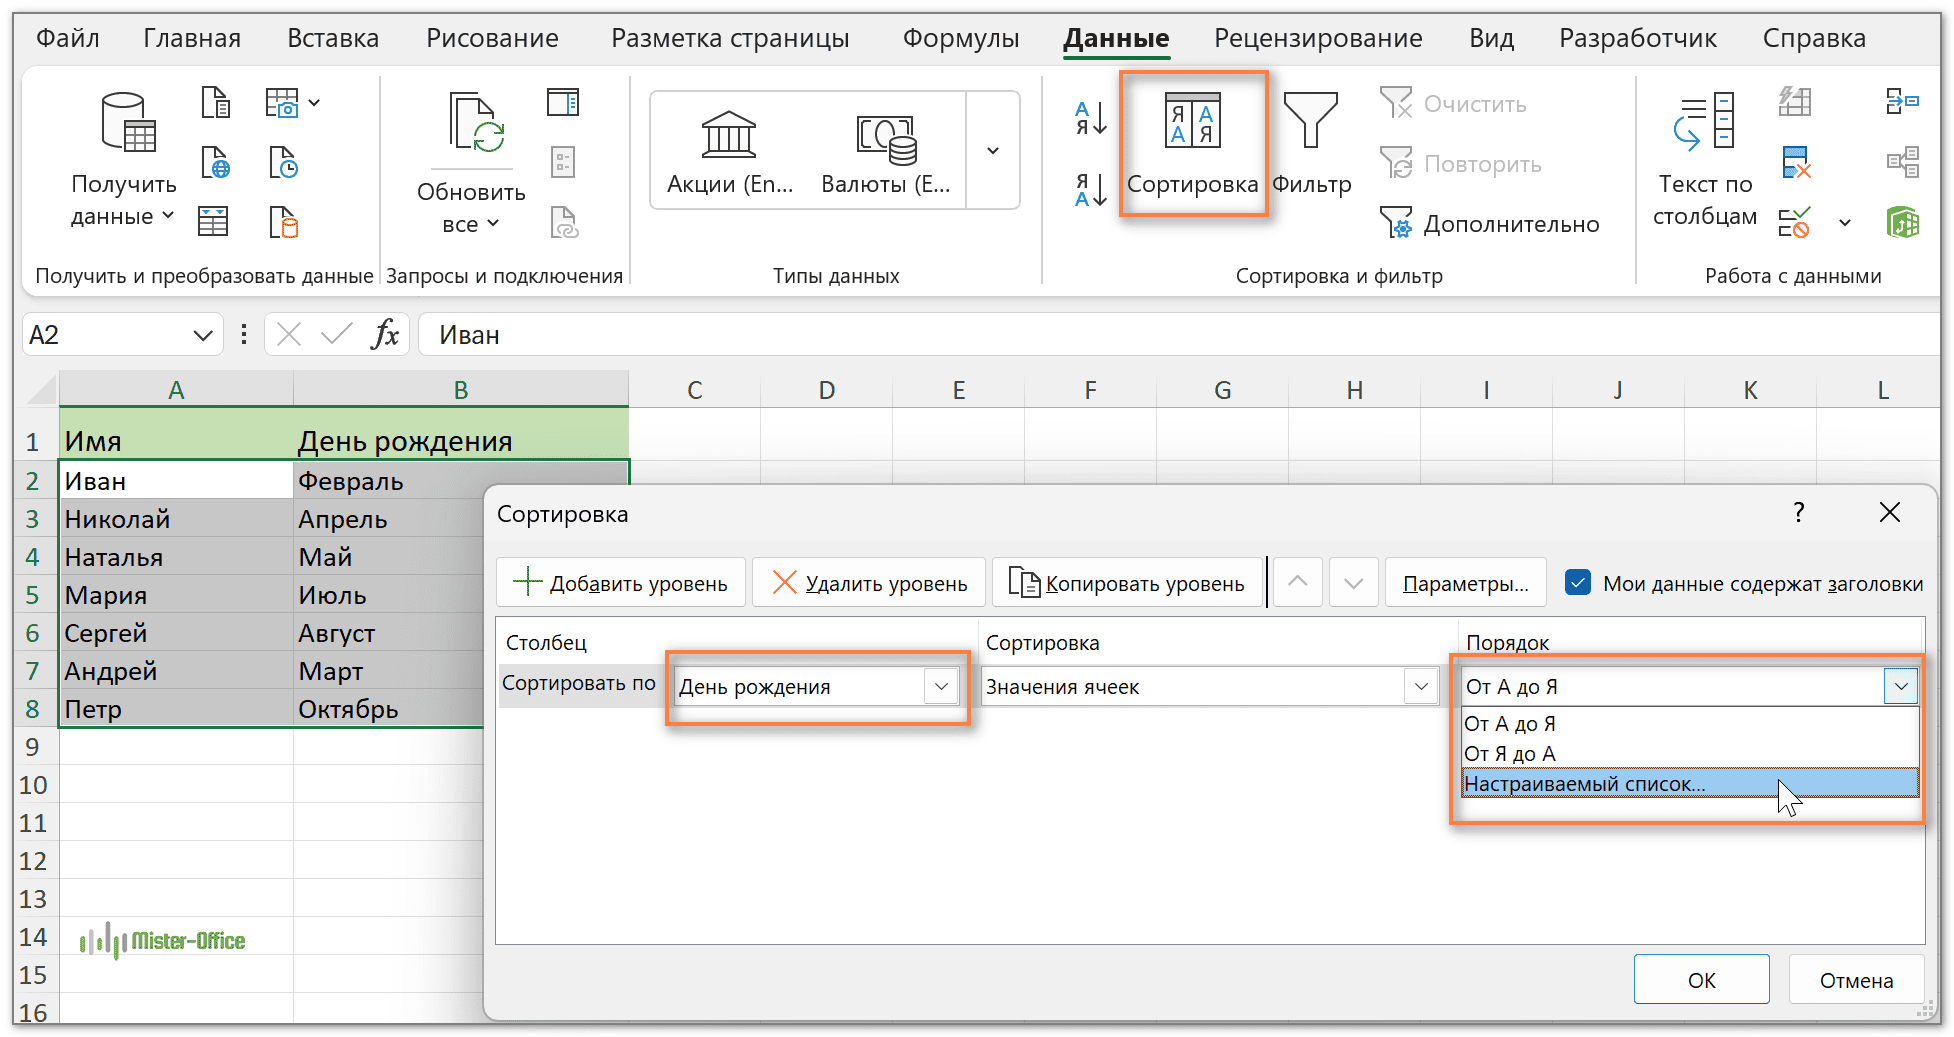Choose Настраиваемый список option
This screenshot has height=1037, width=1954.
point(1689,784)
